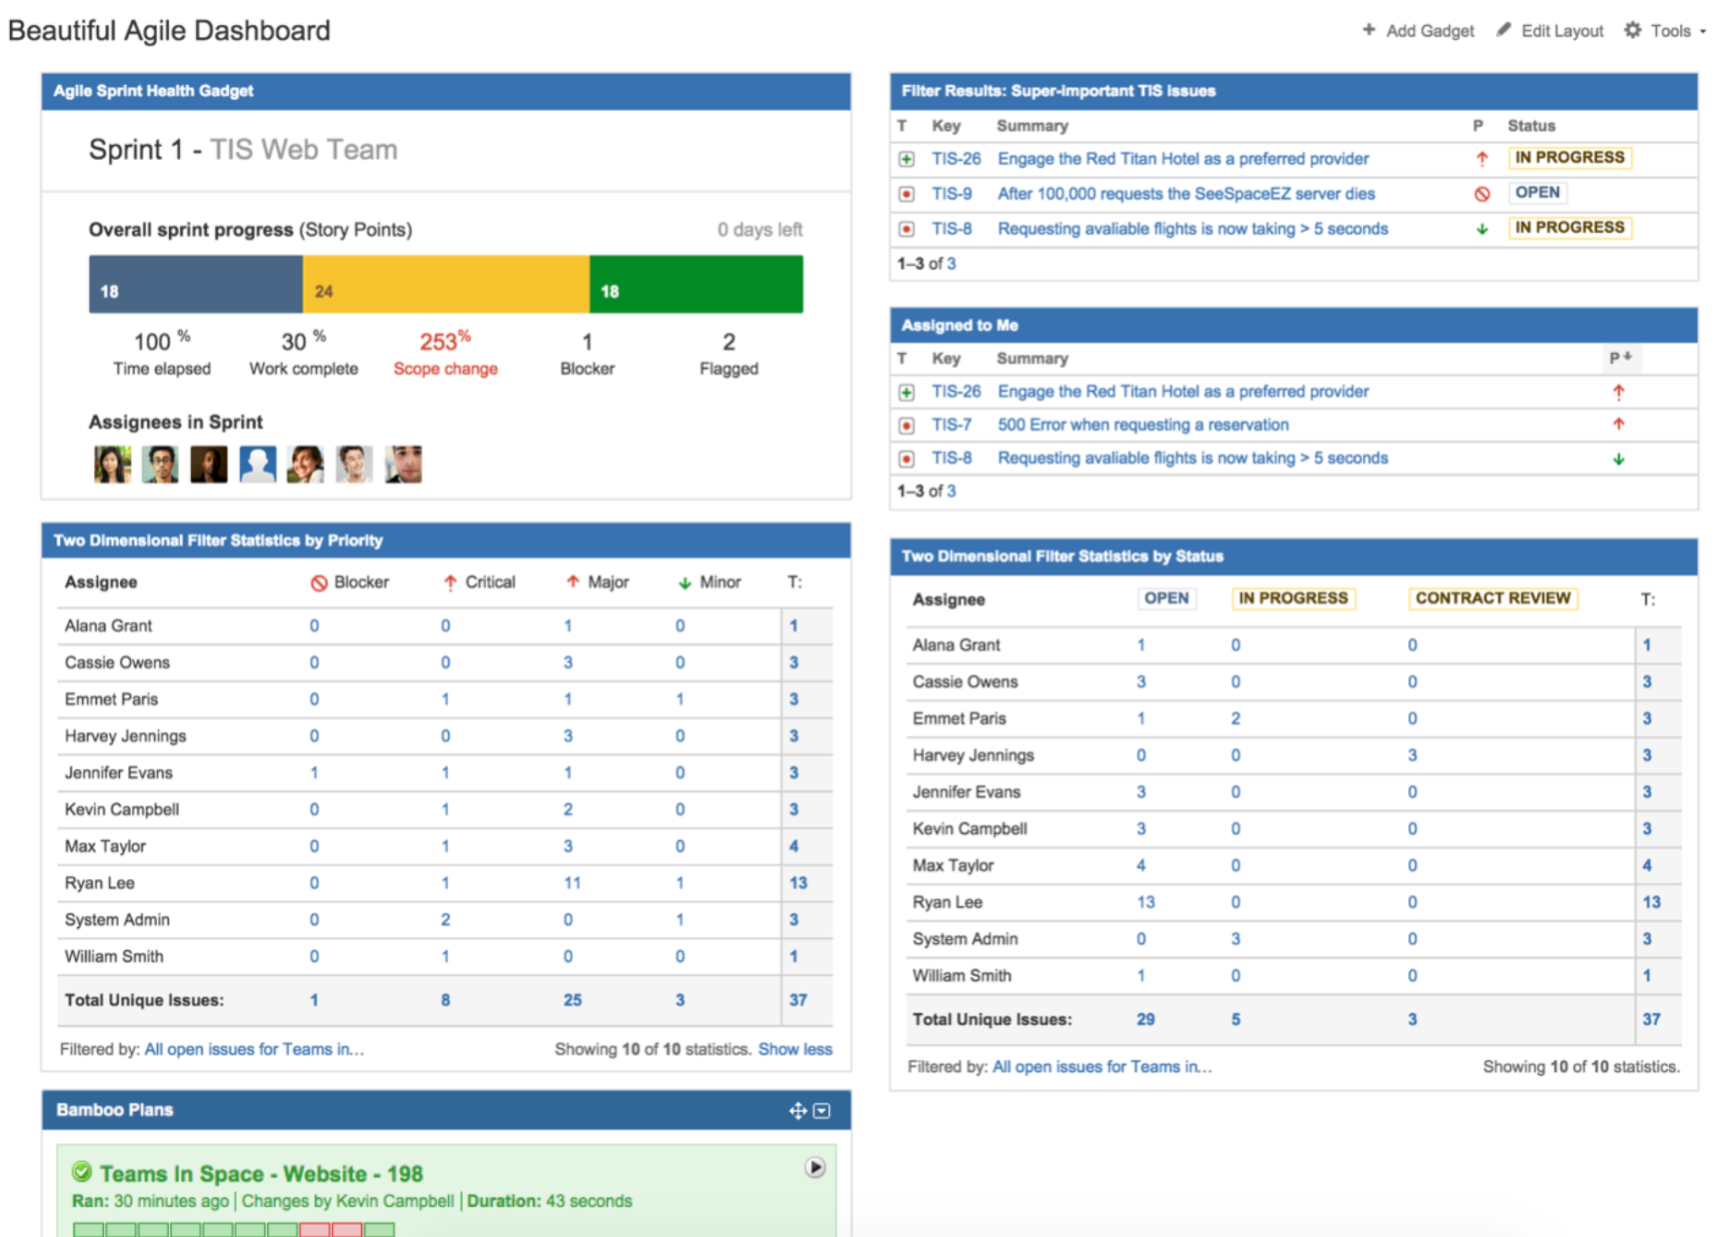Click the Bamboo Plans move gadget icon
Viewport: 1731px width, 1237px height.
click(x=797, y=1111)
